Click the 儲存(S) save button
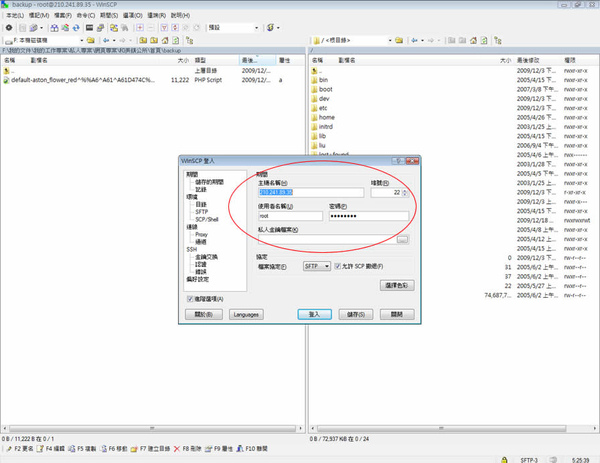This screenshot has height=463, width=600. point(356,314)
